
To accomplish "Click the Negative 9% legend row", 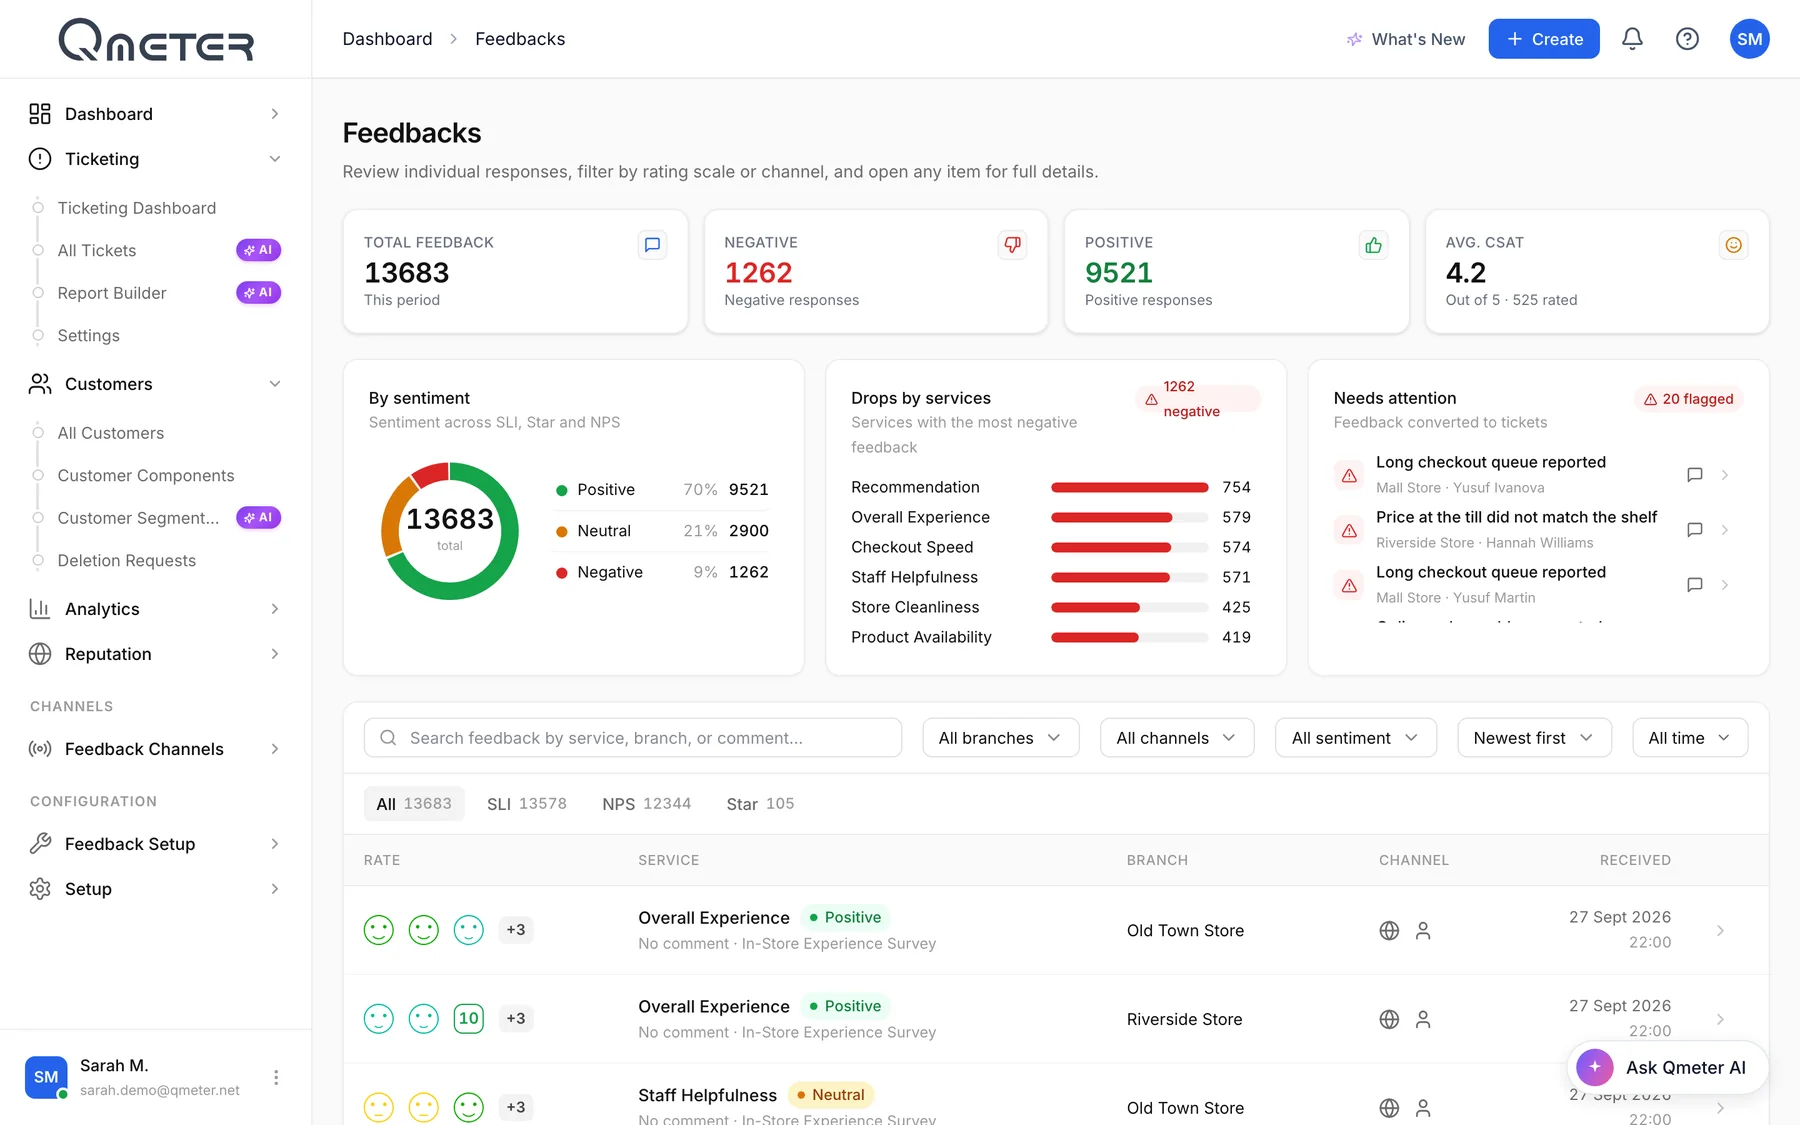I will pyautogui.click(x=662, y=572).
